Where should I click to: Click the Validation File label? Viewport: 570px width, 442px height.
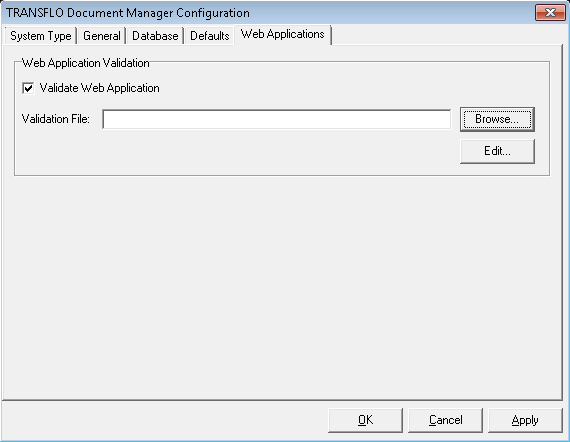click(x=56, y=119)
